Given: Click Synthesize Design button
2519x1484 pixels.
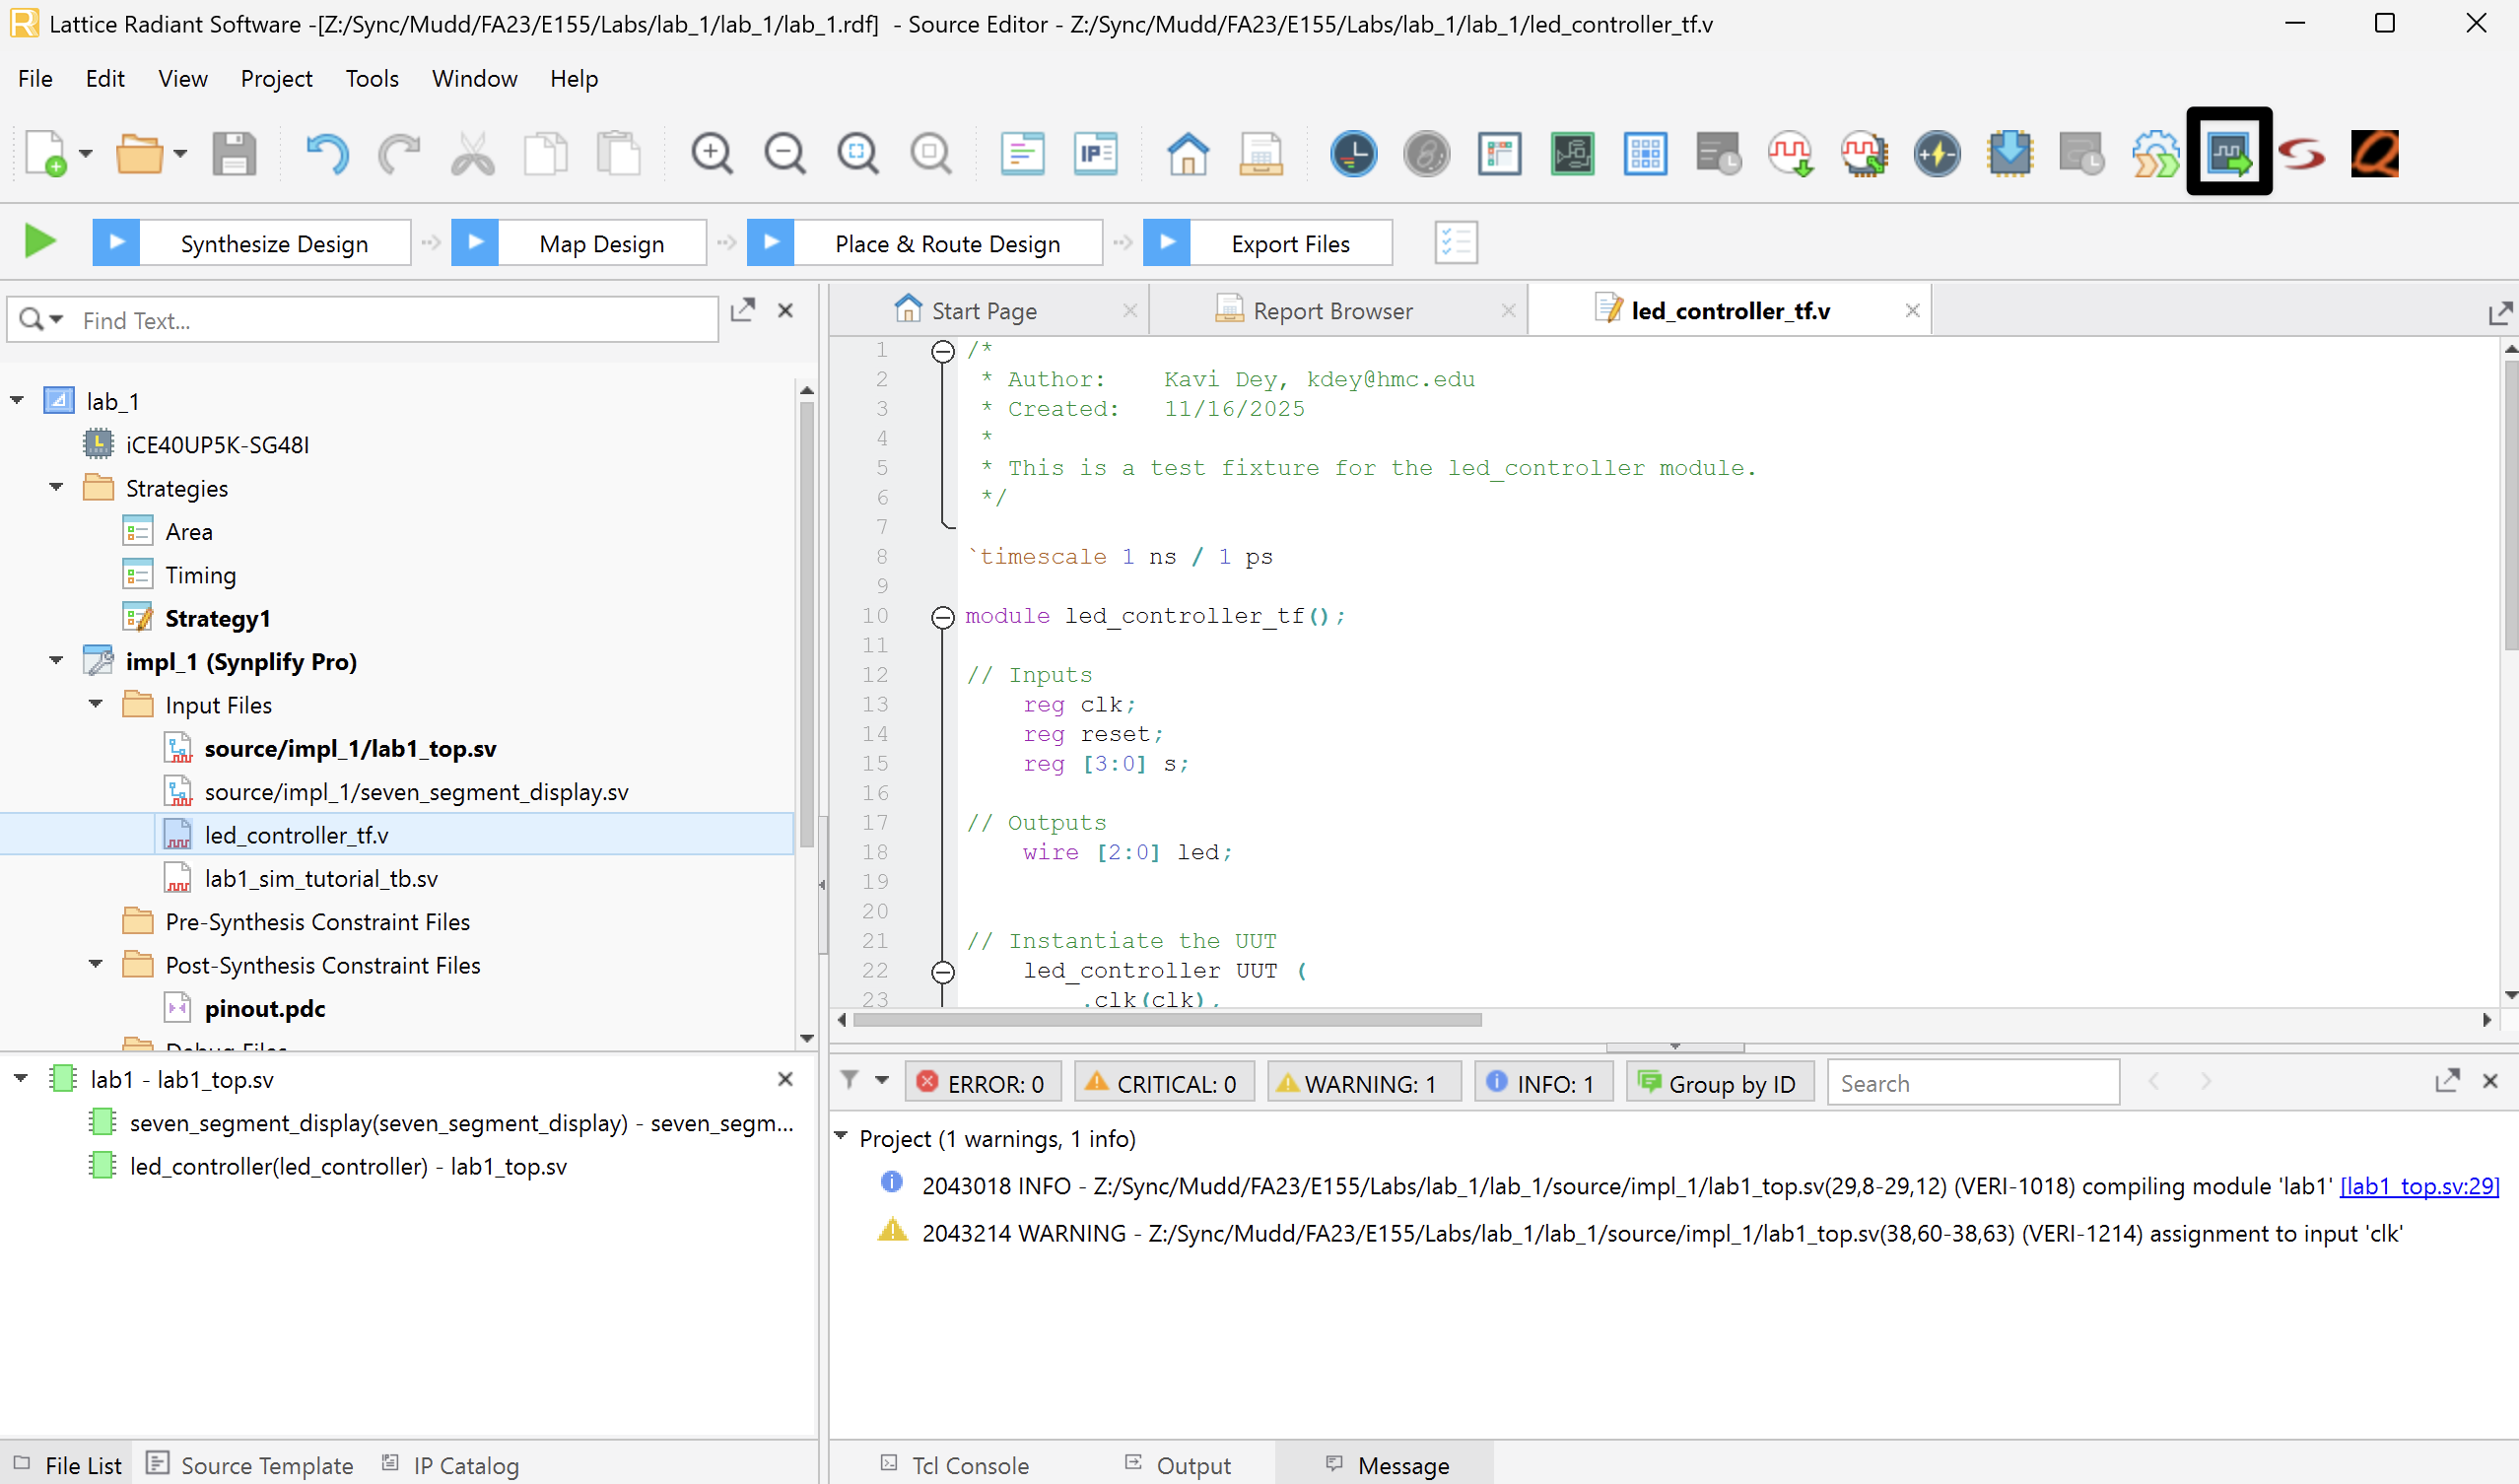Looking at the screenshot, I should pyautogui.click(x=273, y=243).
